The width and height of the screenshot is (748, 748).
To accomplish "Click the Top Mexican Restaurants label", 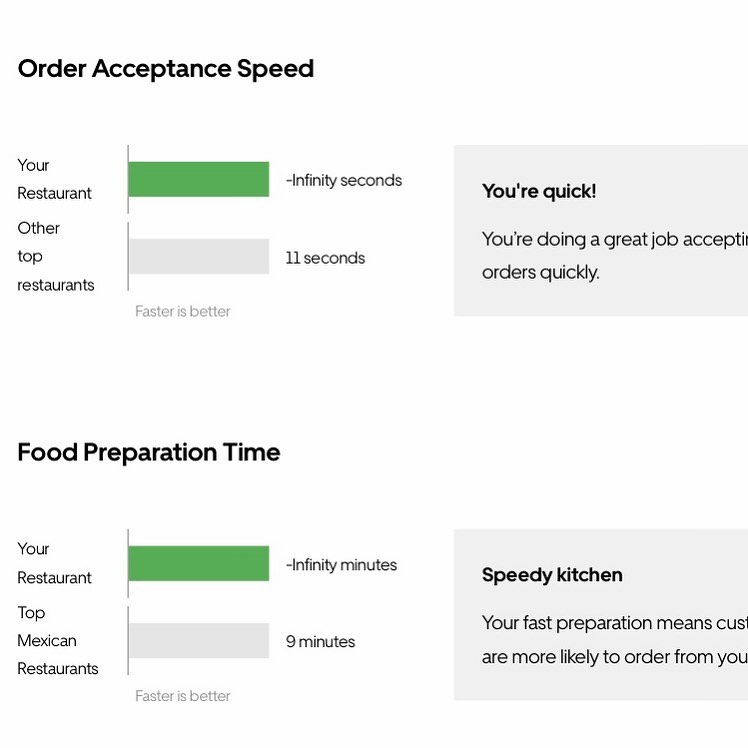I will tap(58, 641).
